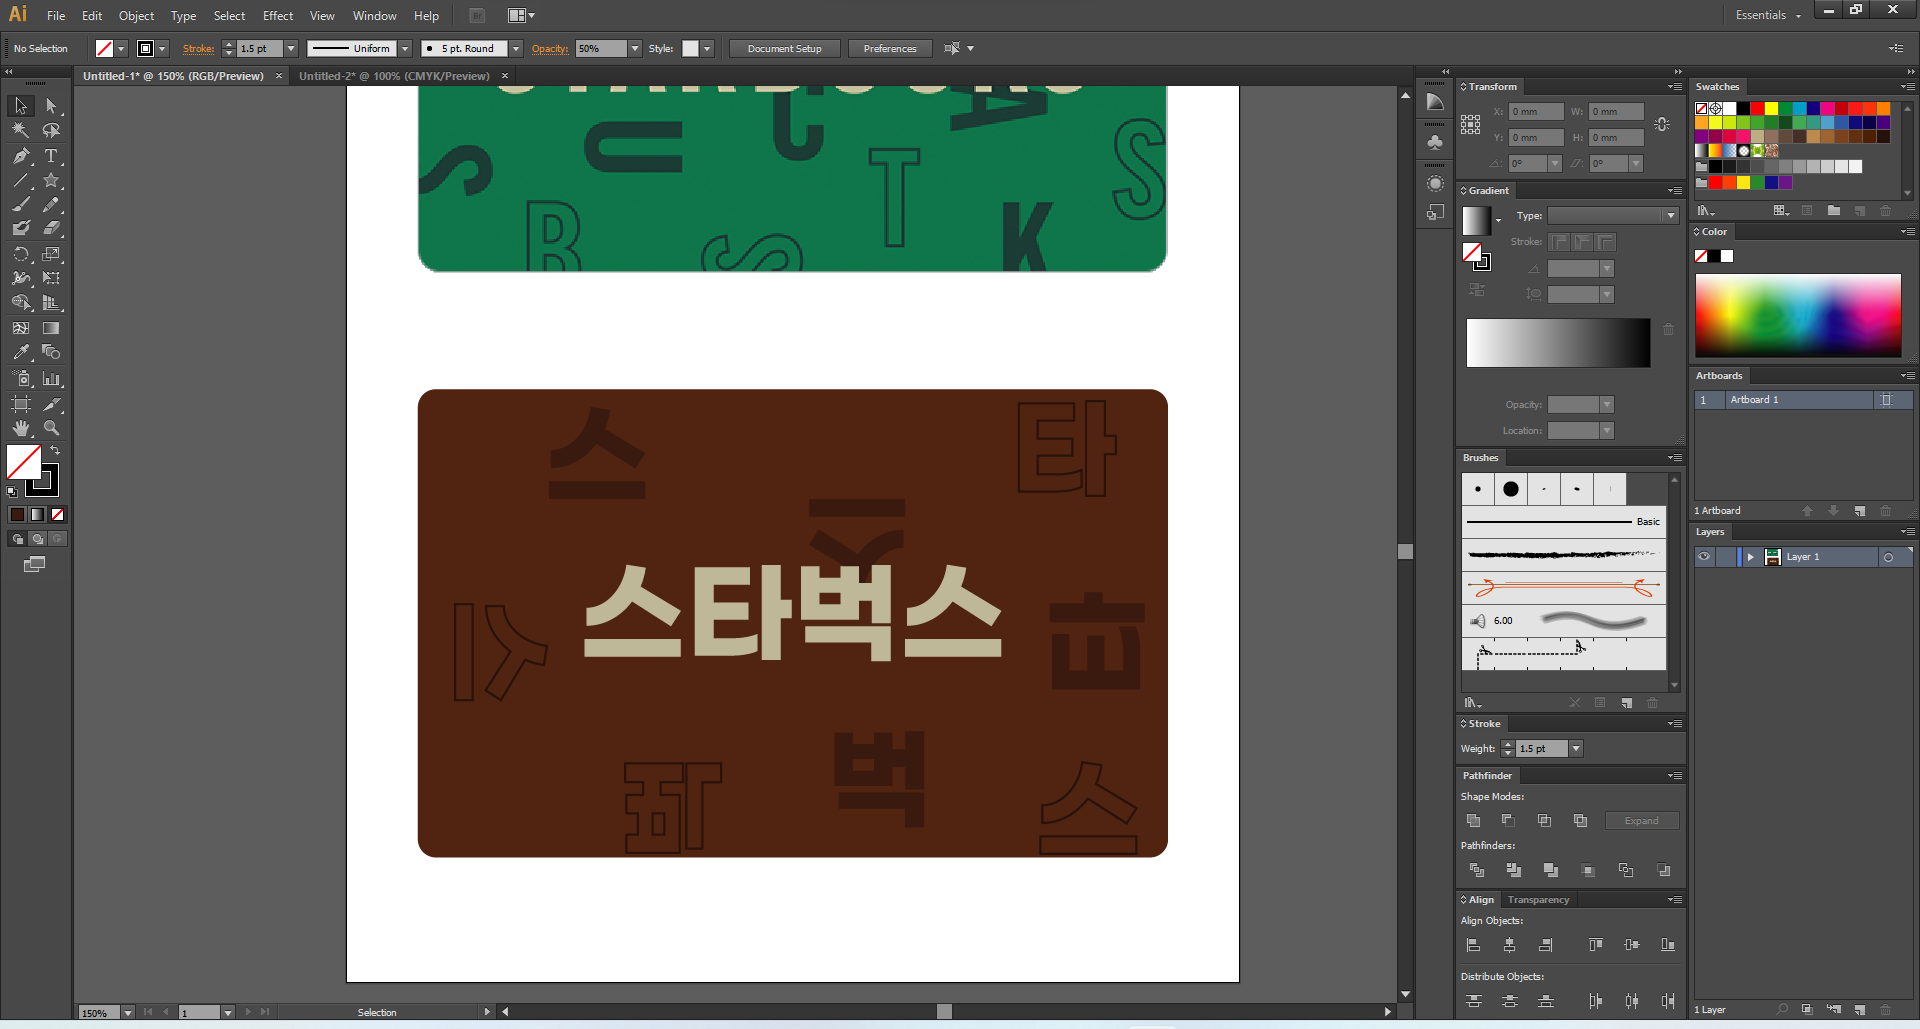Viewport: 1920px width, 1029px height.
Task: Select the Swatches None swatch
Action: coord(1701,108)
